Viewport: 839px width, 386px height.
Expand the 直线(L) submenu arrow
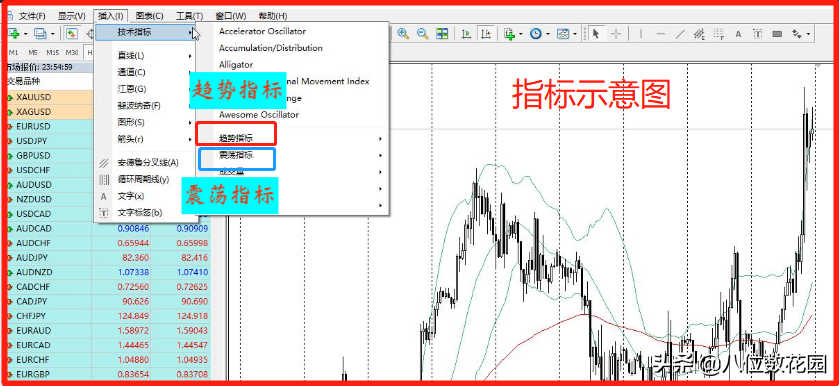pos(190,56)
